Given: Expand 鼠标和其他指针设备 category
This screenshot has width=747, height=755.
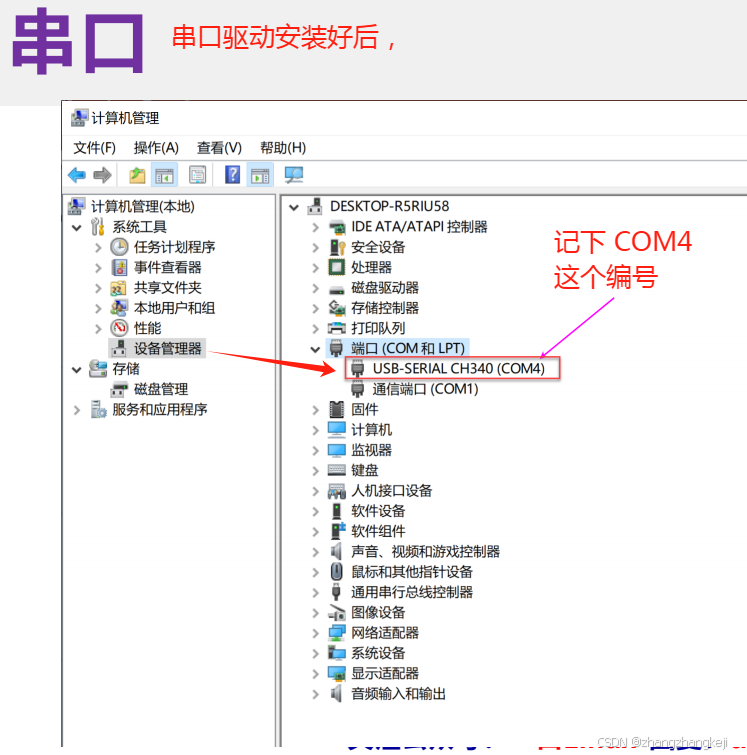Looking at the screenshot, I should (315, 572).
